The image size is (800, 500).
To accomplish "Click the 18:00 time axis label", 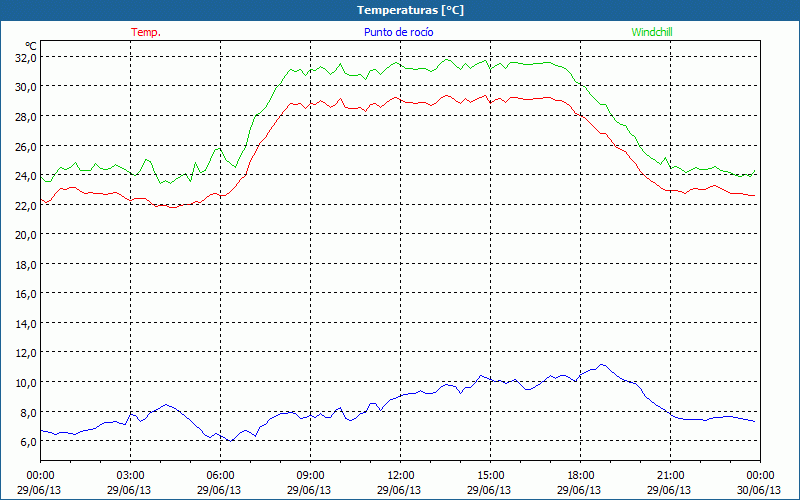I will (x=580, y=476).
